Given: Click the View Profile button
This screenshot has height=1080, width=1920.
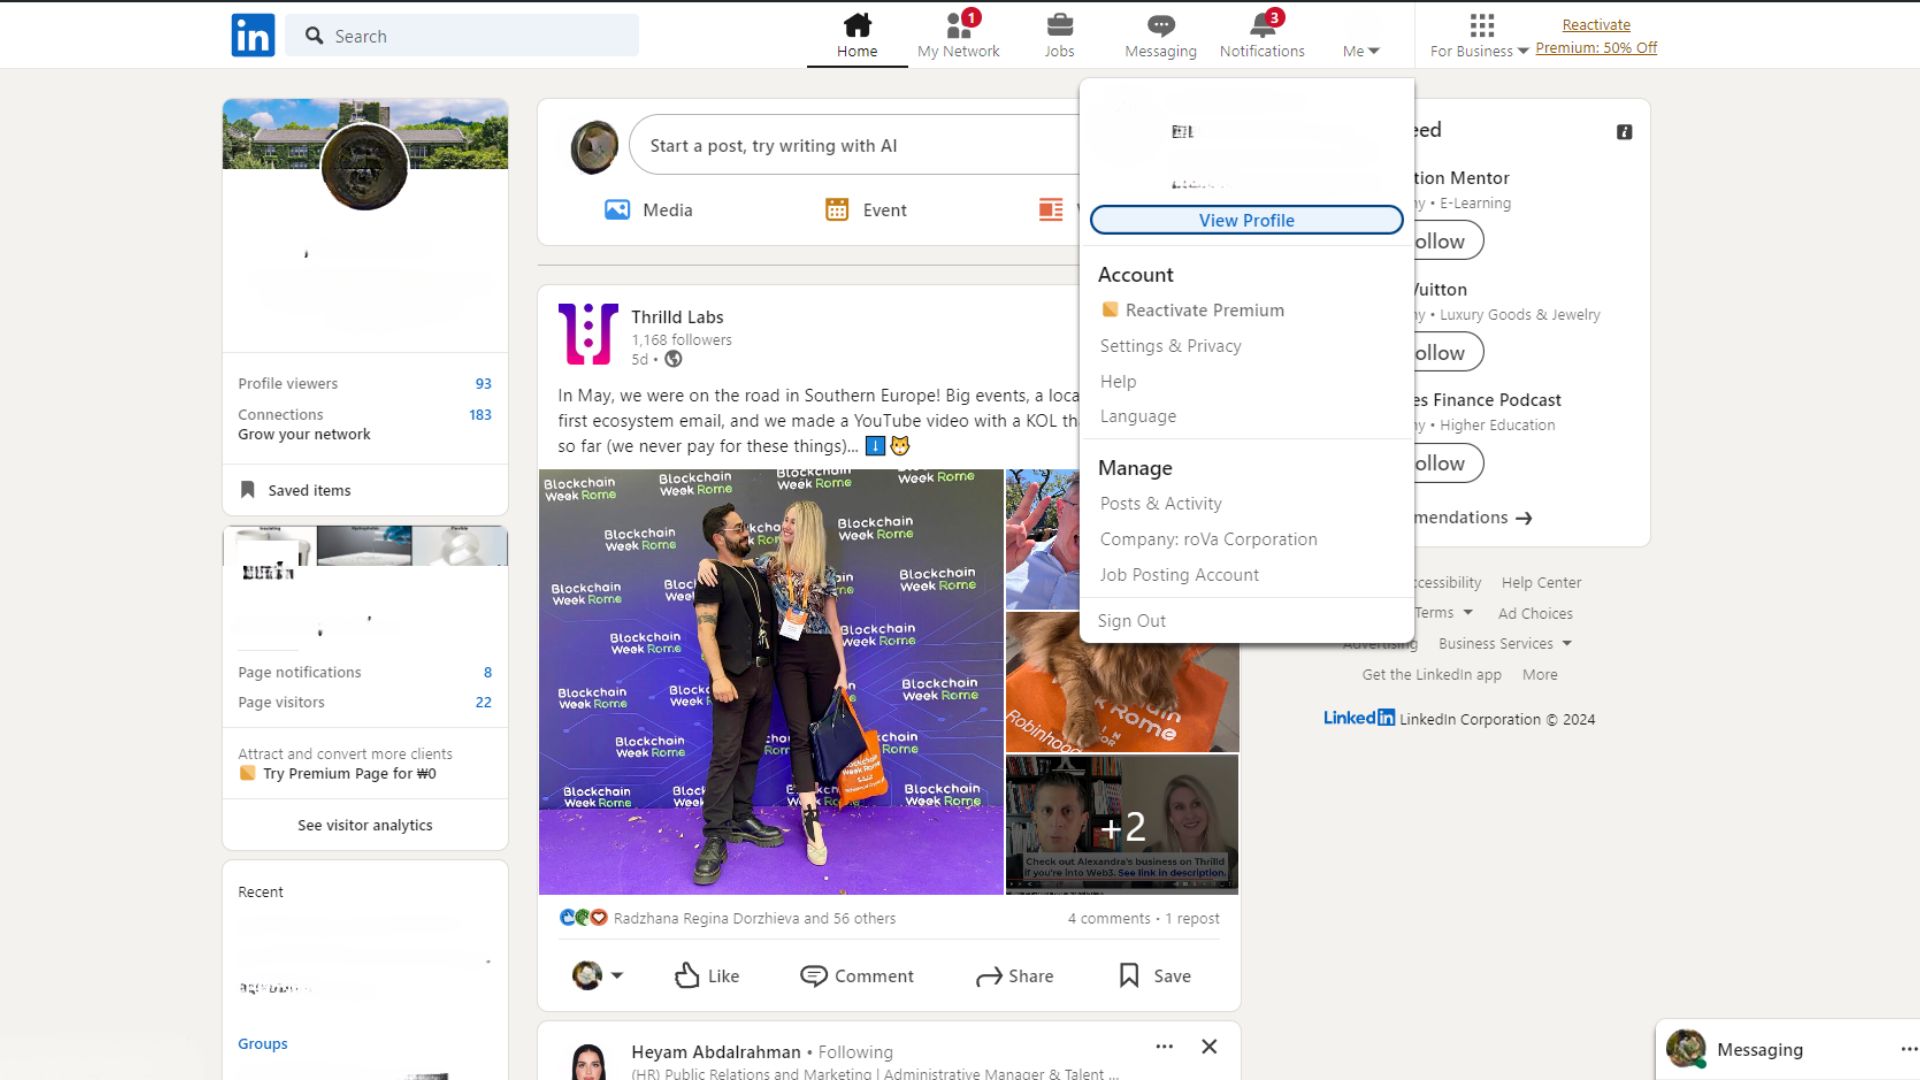Looking at the screenshot, I should pyautogui.click(x=1246, y=220).
